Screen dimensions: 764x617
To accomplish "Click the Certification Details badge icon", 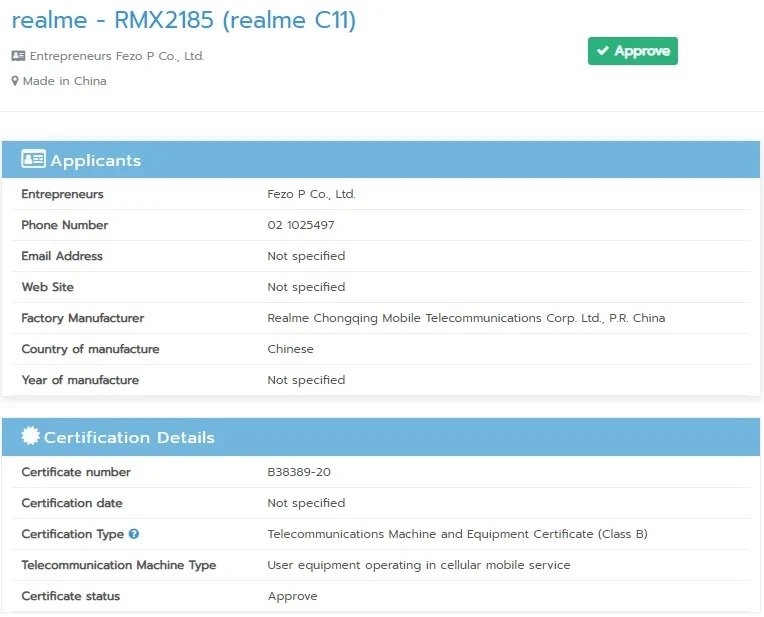I will point(30,436).
